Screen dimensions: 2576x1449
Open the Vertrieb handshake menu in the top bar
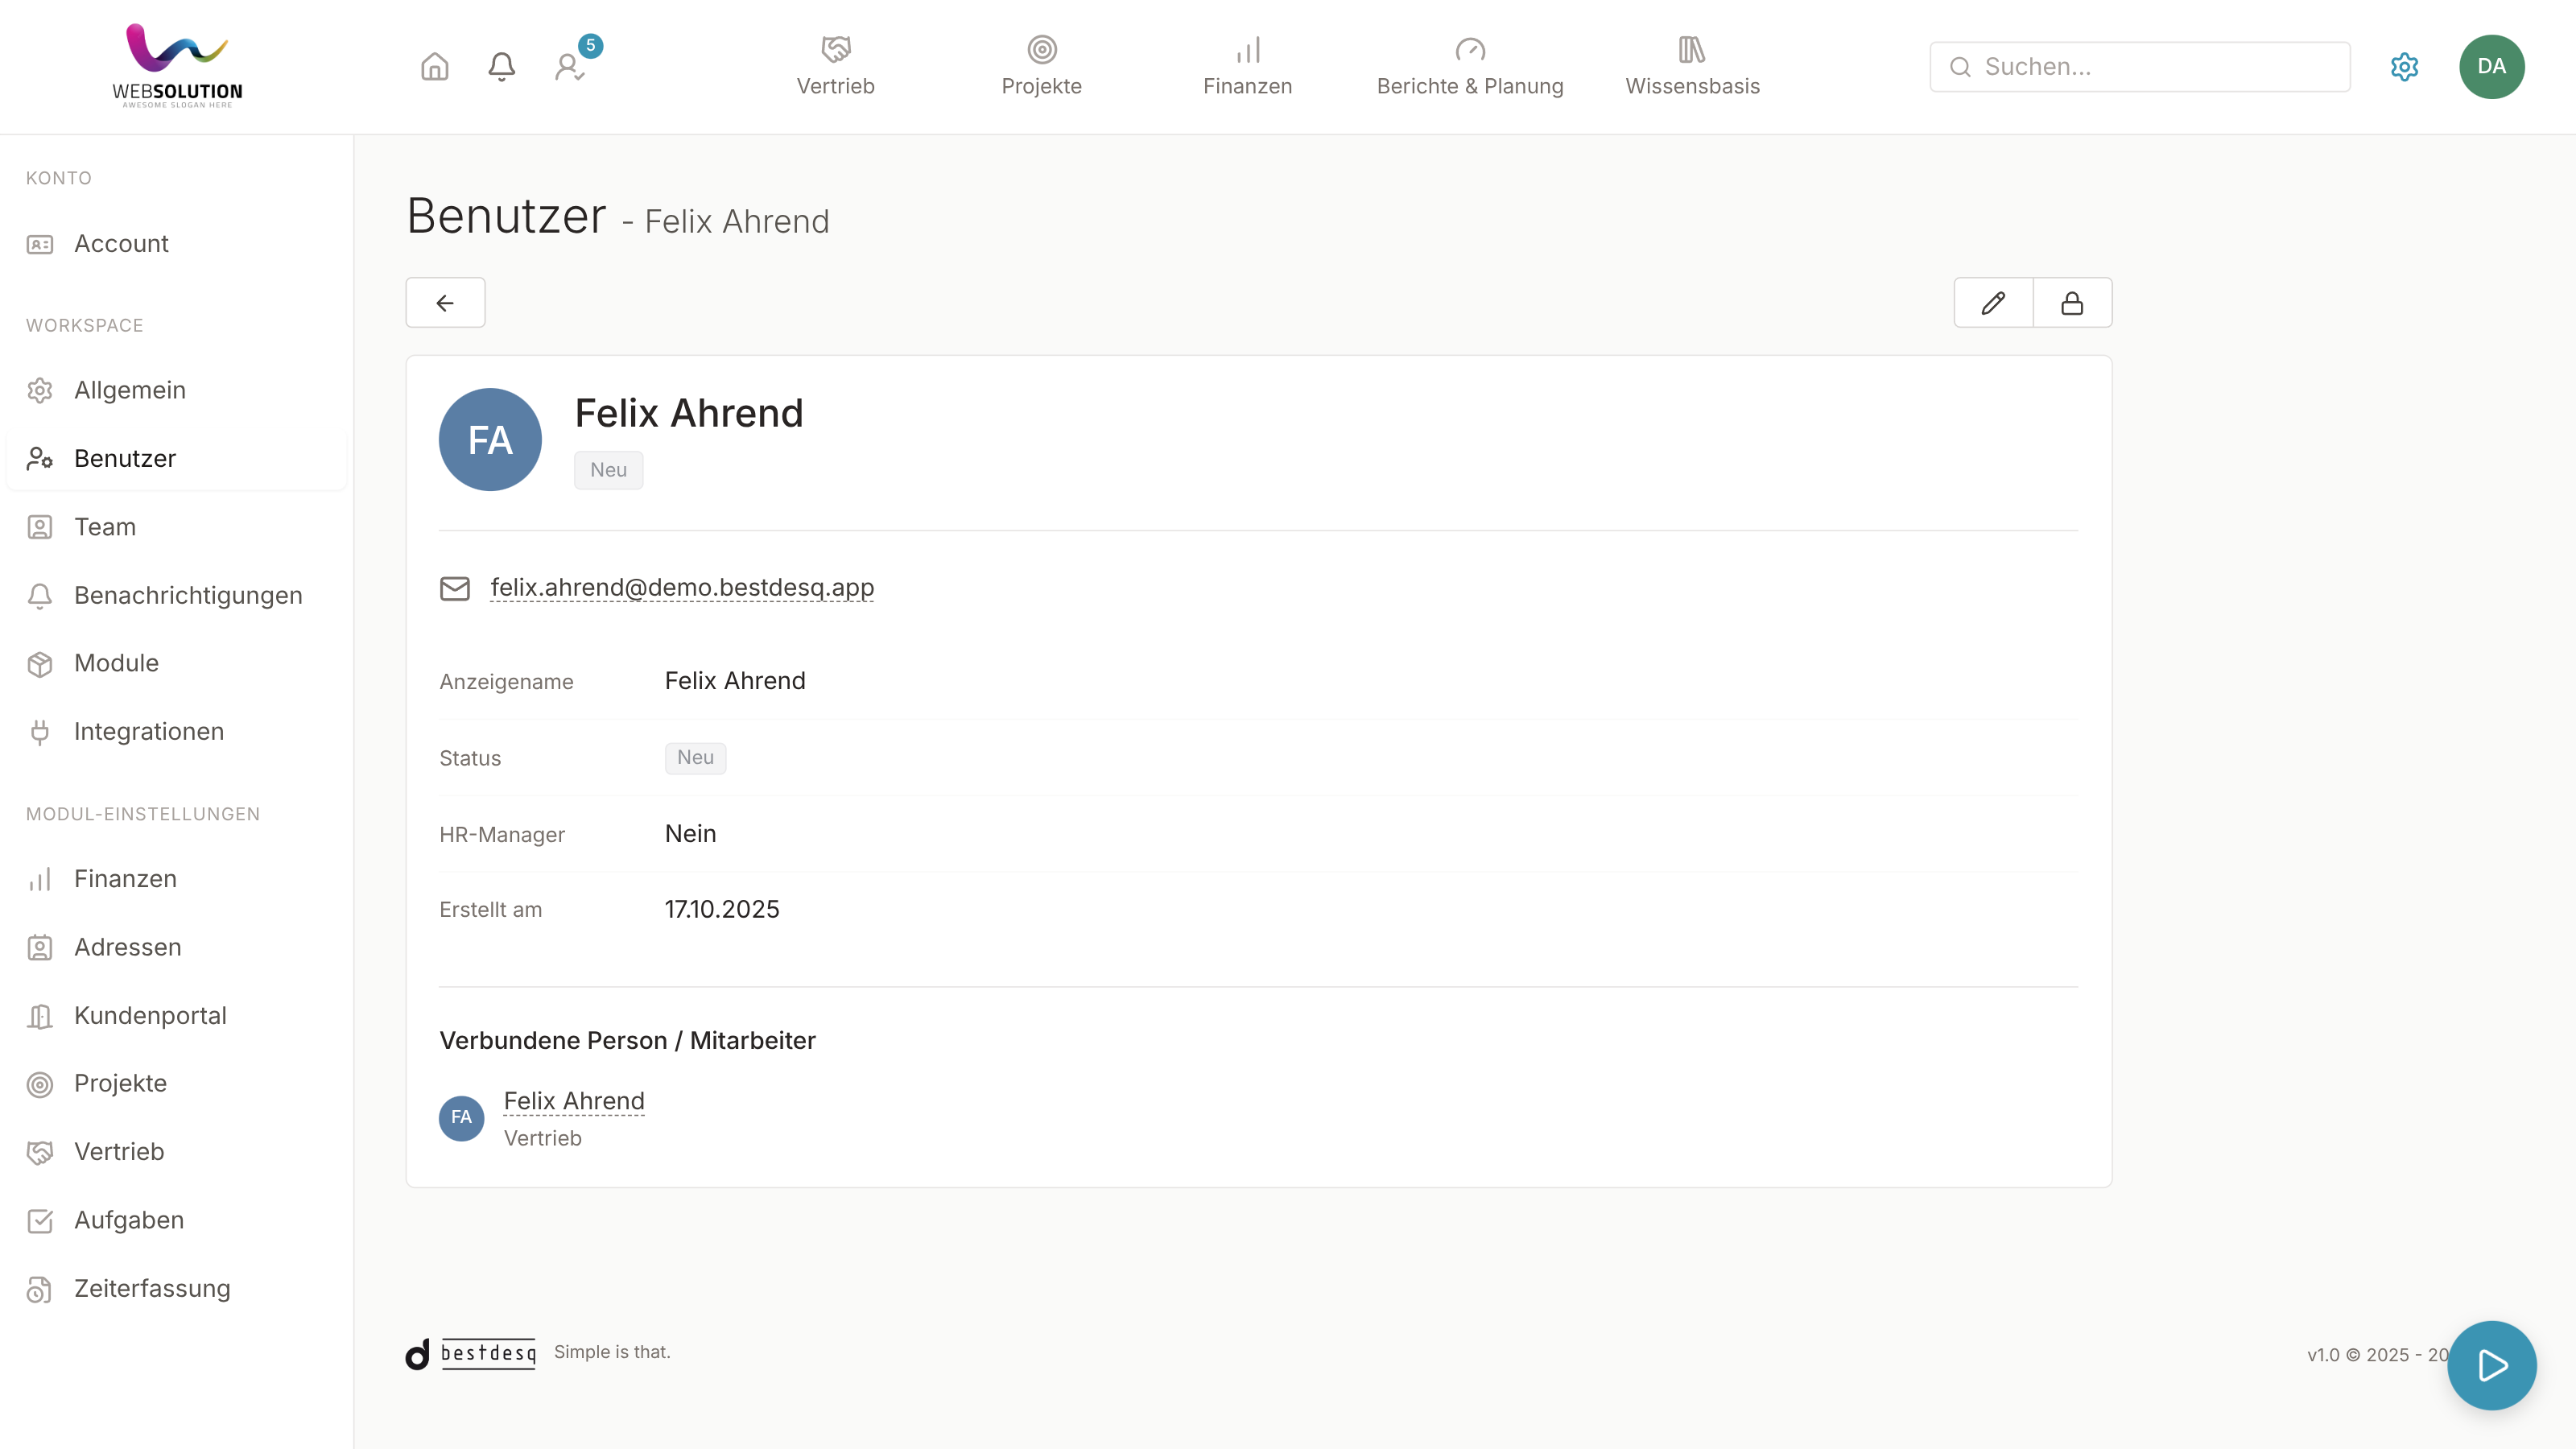click(x=835, y=66)
